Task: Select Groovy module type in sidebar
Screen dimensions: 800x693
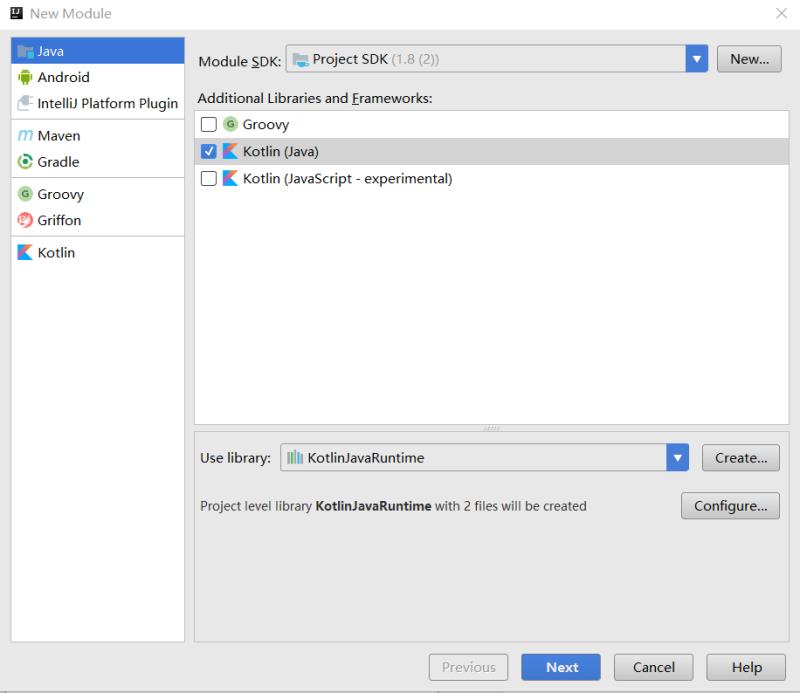Action: coord(97,194)
